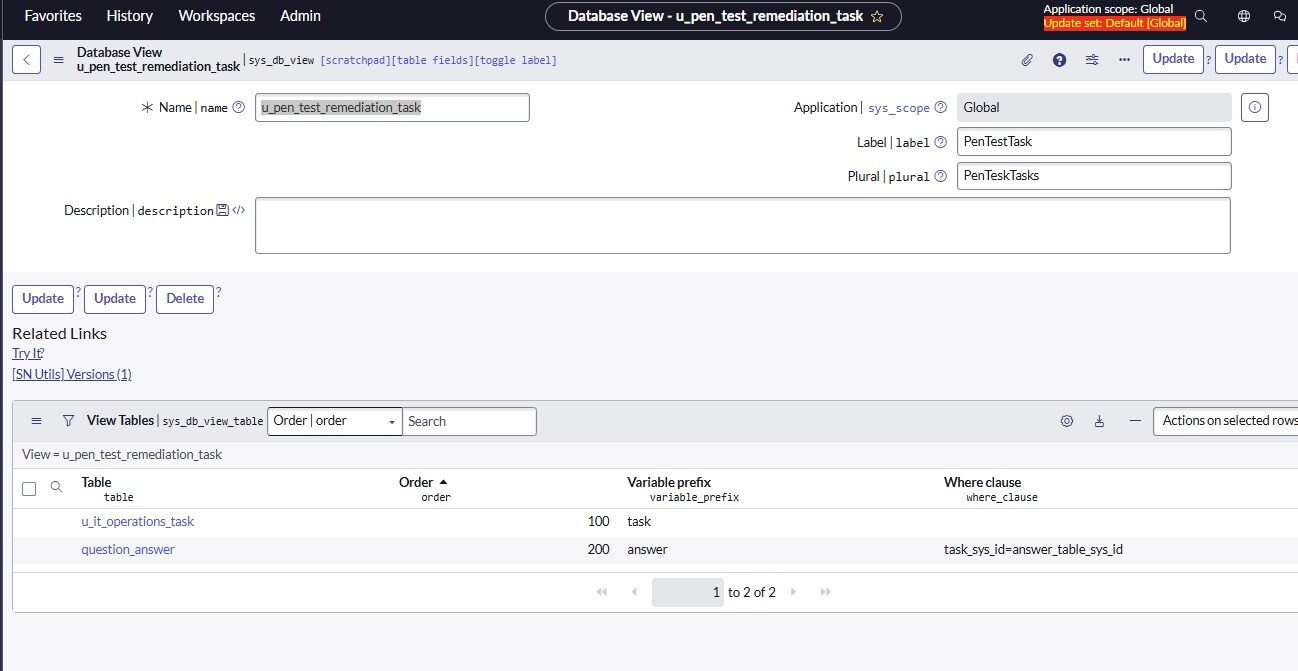The height and width of the screenshot is (671, 1298).
Task: Open the globe scope picker icon
Action: tap(1244, 16)
